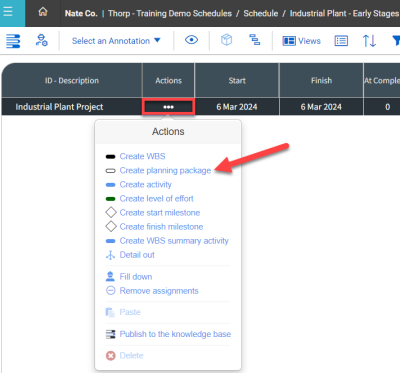Go to the home page icon
The height and width of the screenshot is (373, 400).
[x=43, y=12]
